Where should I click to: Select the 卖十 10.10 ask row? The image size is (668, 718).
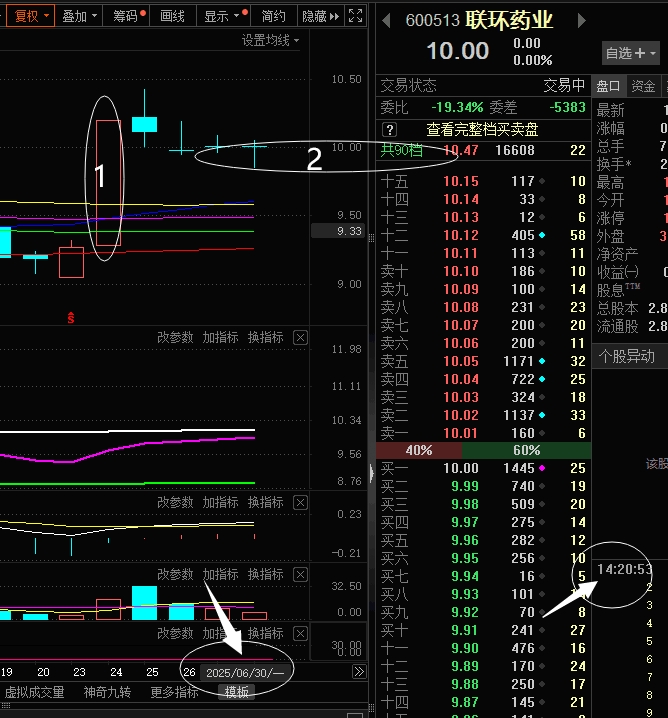click(x=483, y=271)
